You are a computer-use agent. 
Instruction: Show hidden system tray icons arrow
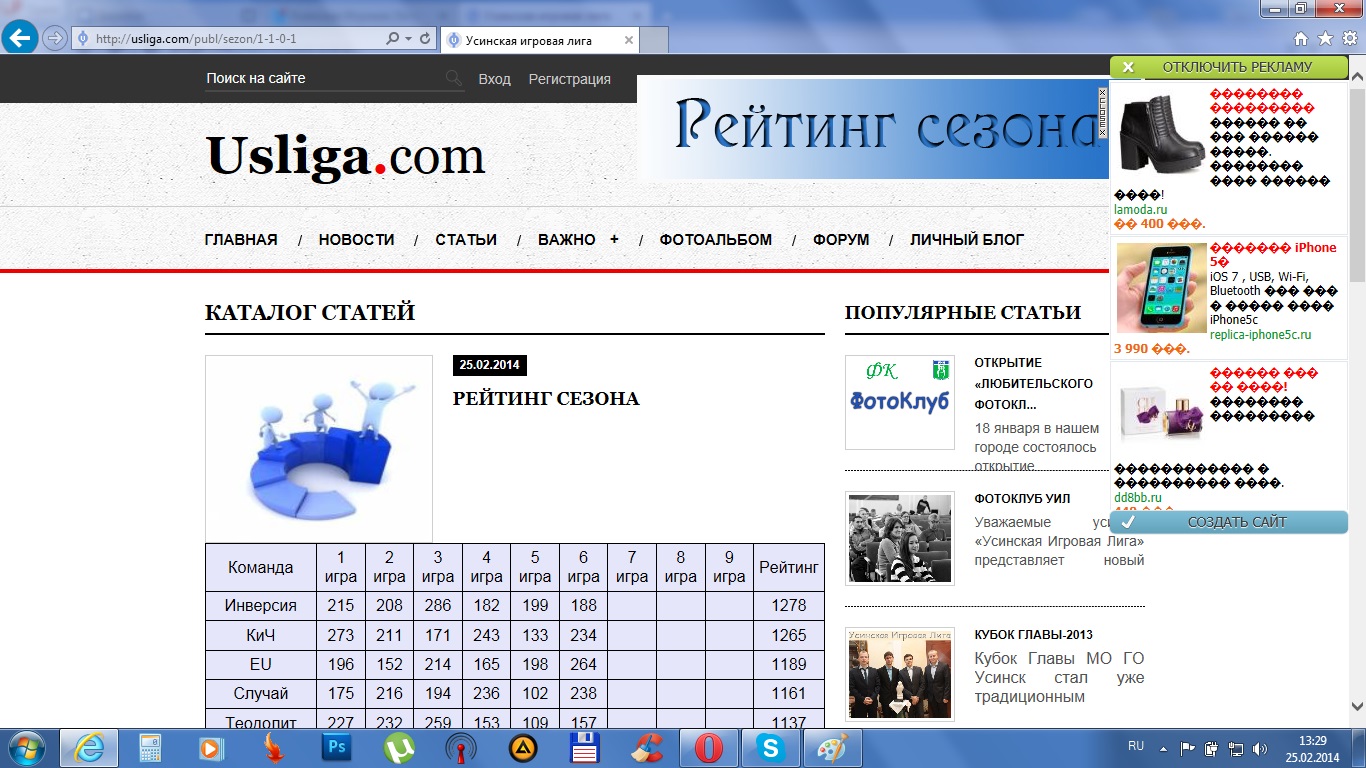tap(1163, 747)
